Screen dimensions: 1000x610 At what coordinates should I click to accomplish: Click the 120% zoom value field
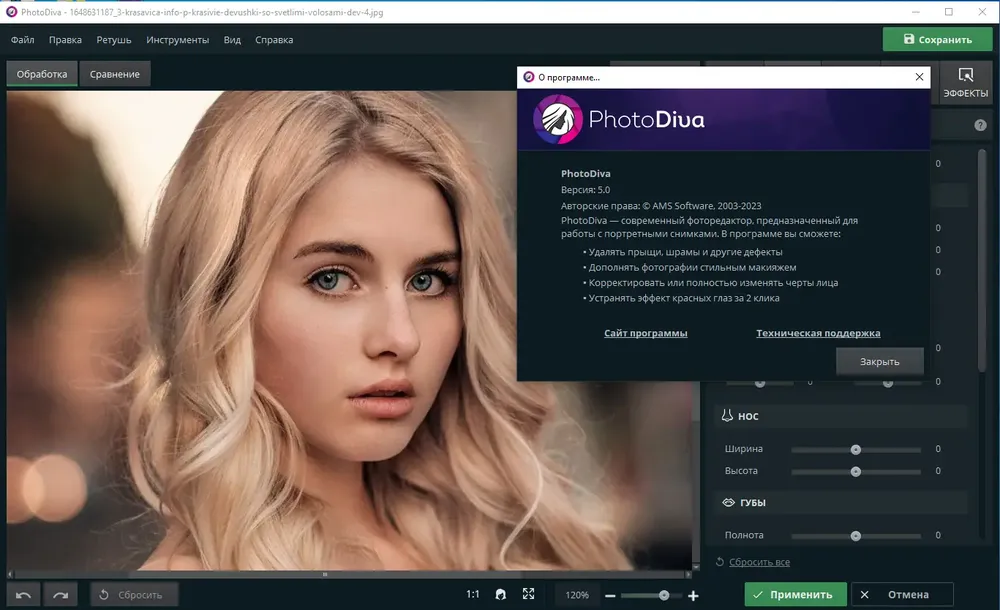pyautogui.click(x=577, y=595)
